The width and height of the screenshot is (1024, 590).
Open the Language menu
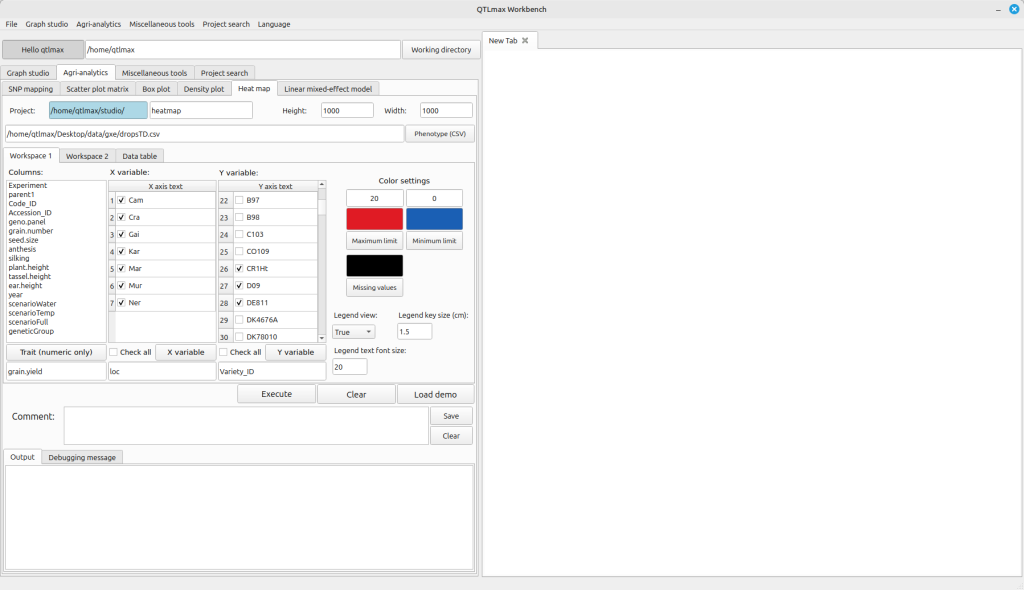click(274, 24)
